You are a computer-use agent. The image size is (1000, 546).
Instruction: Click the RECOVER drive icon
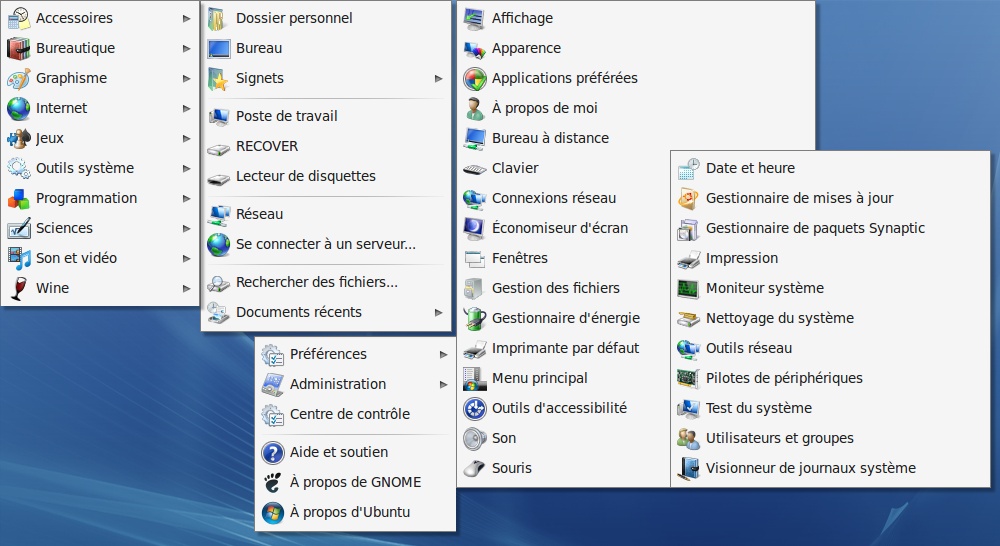tap(218, 149)
